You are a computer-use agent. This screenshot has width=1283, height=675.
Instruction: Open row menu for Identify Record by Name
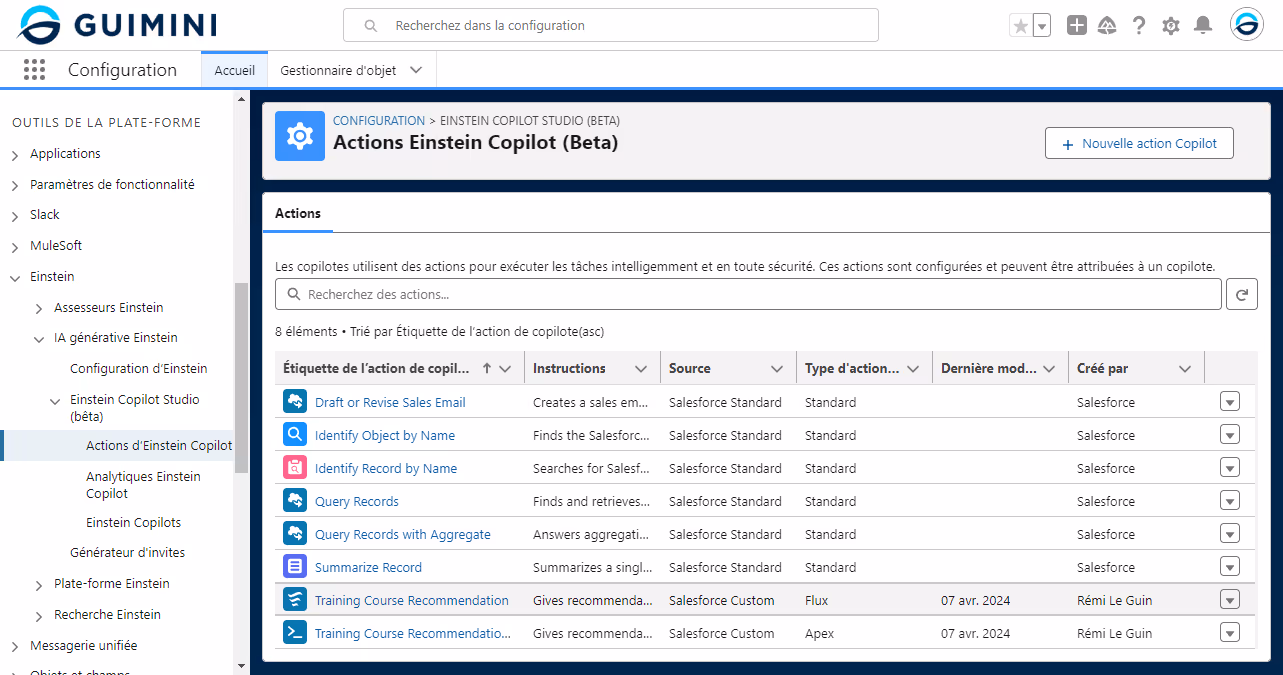click(x=1230, y=468)
